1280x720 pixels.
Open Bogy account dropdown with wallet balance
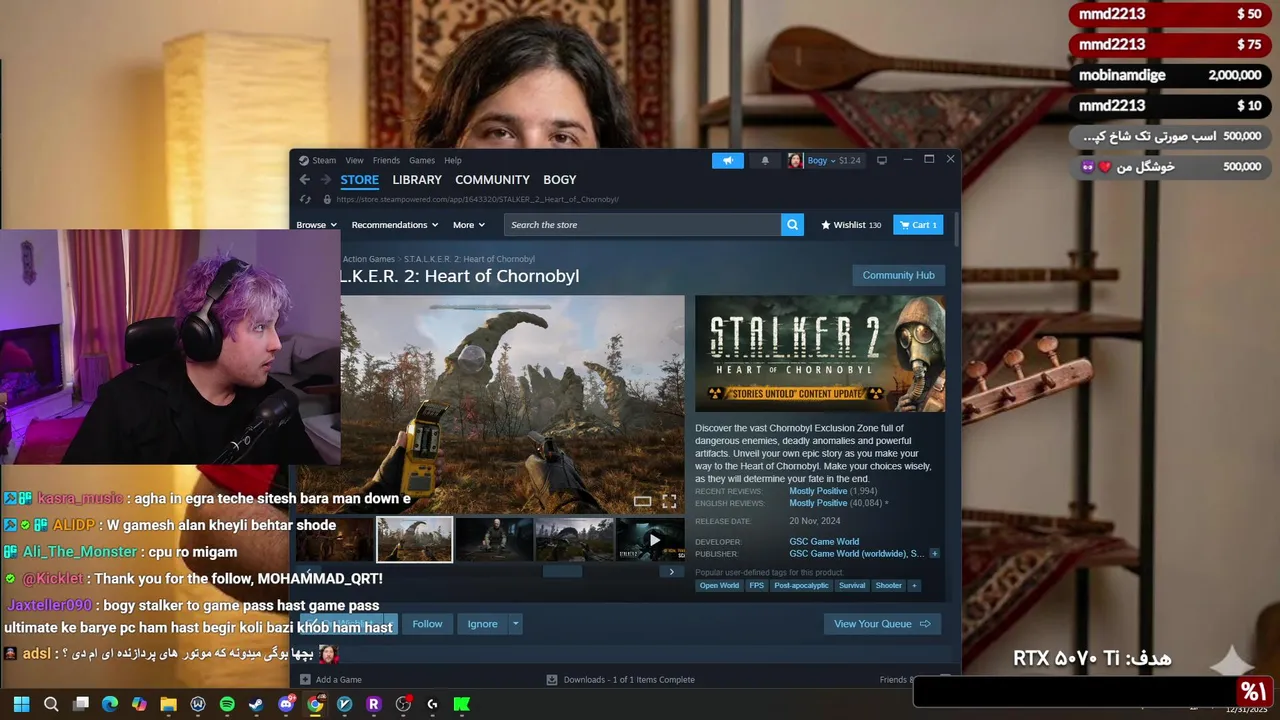(834, 160)
